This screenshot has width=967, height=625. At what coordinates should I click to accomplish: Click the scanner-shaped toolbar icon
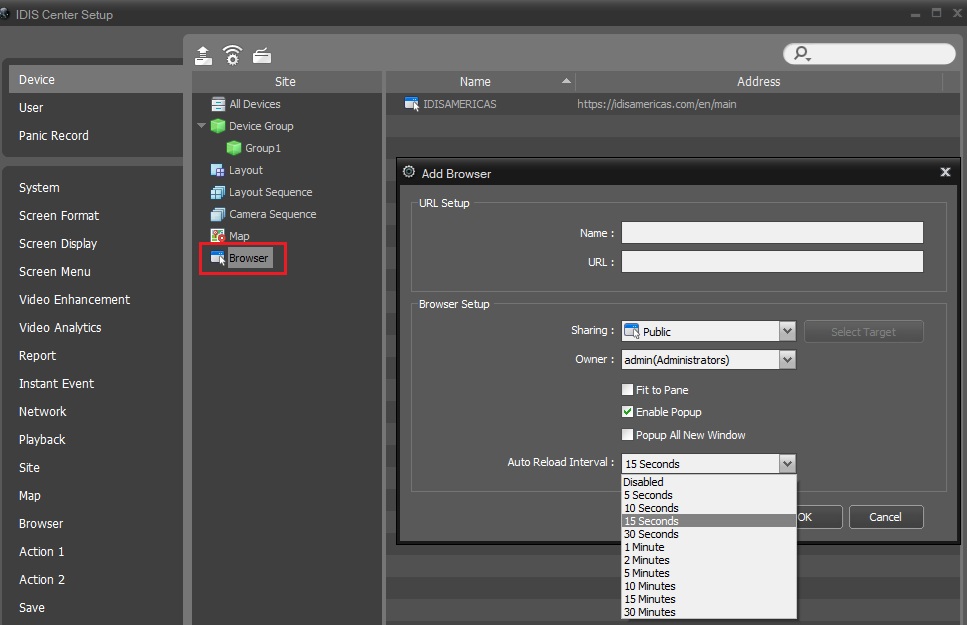pos(262,56)
